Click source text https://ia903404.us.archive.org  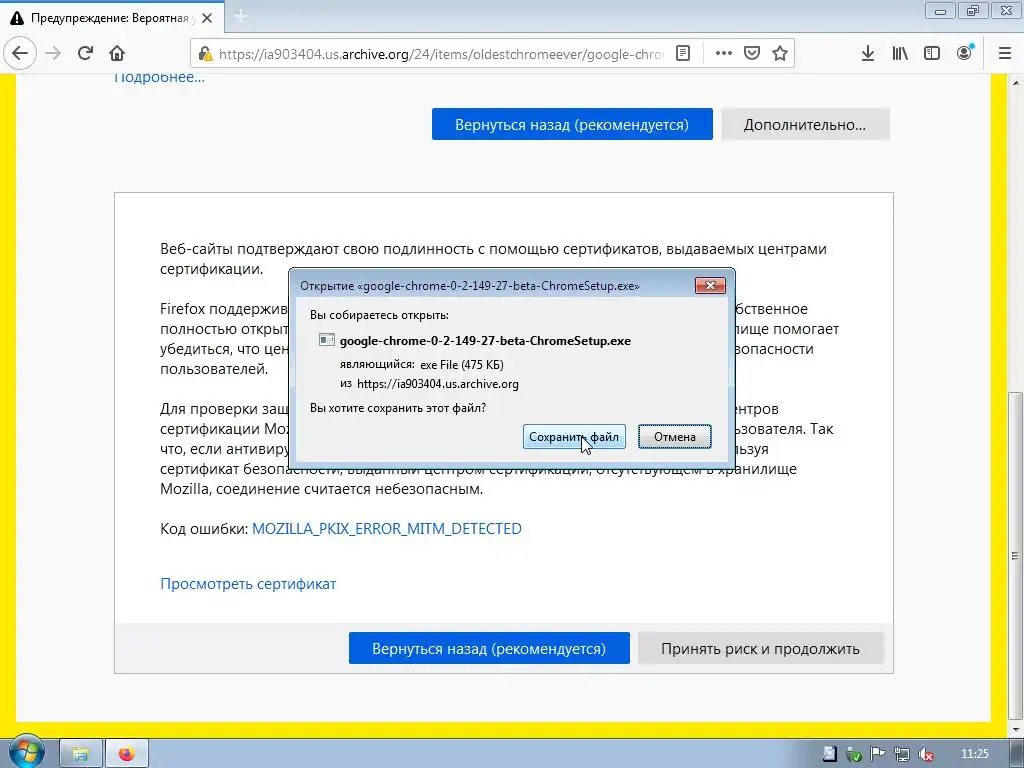(438, 384)
